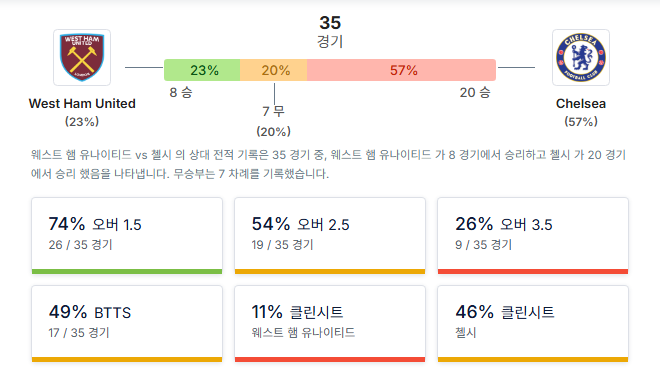The height and width of the screenshot is (370, 660).
Task: Click the 49% BTTS stat card
Action: click(127, 324)
